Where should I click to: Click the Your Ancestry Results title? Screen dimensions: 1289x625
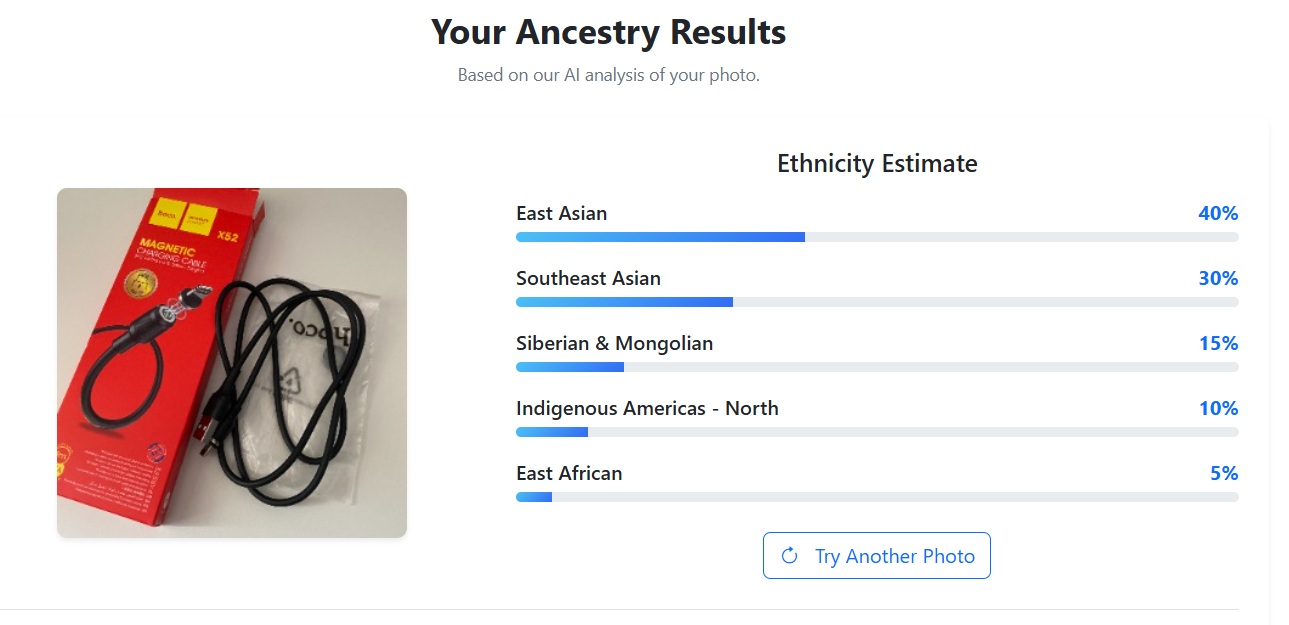(608, 32)
